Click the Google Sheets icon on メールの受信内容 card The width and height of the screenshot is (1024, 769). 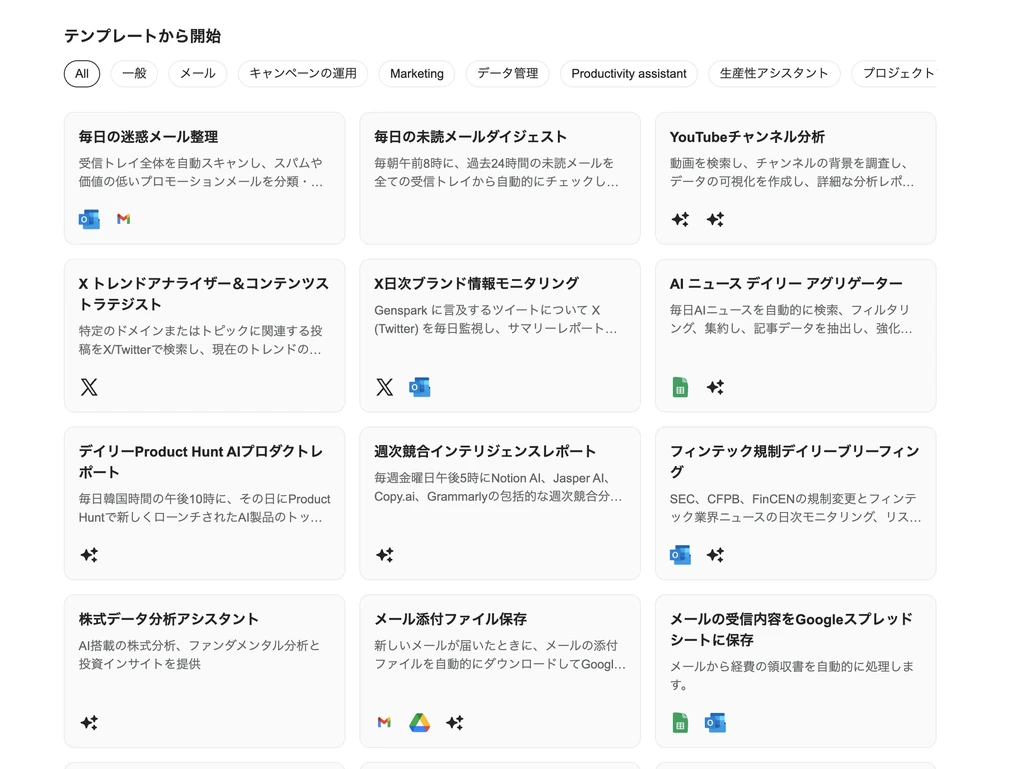click(x=680, y=722)
